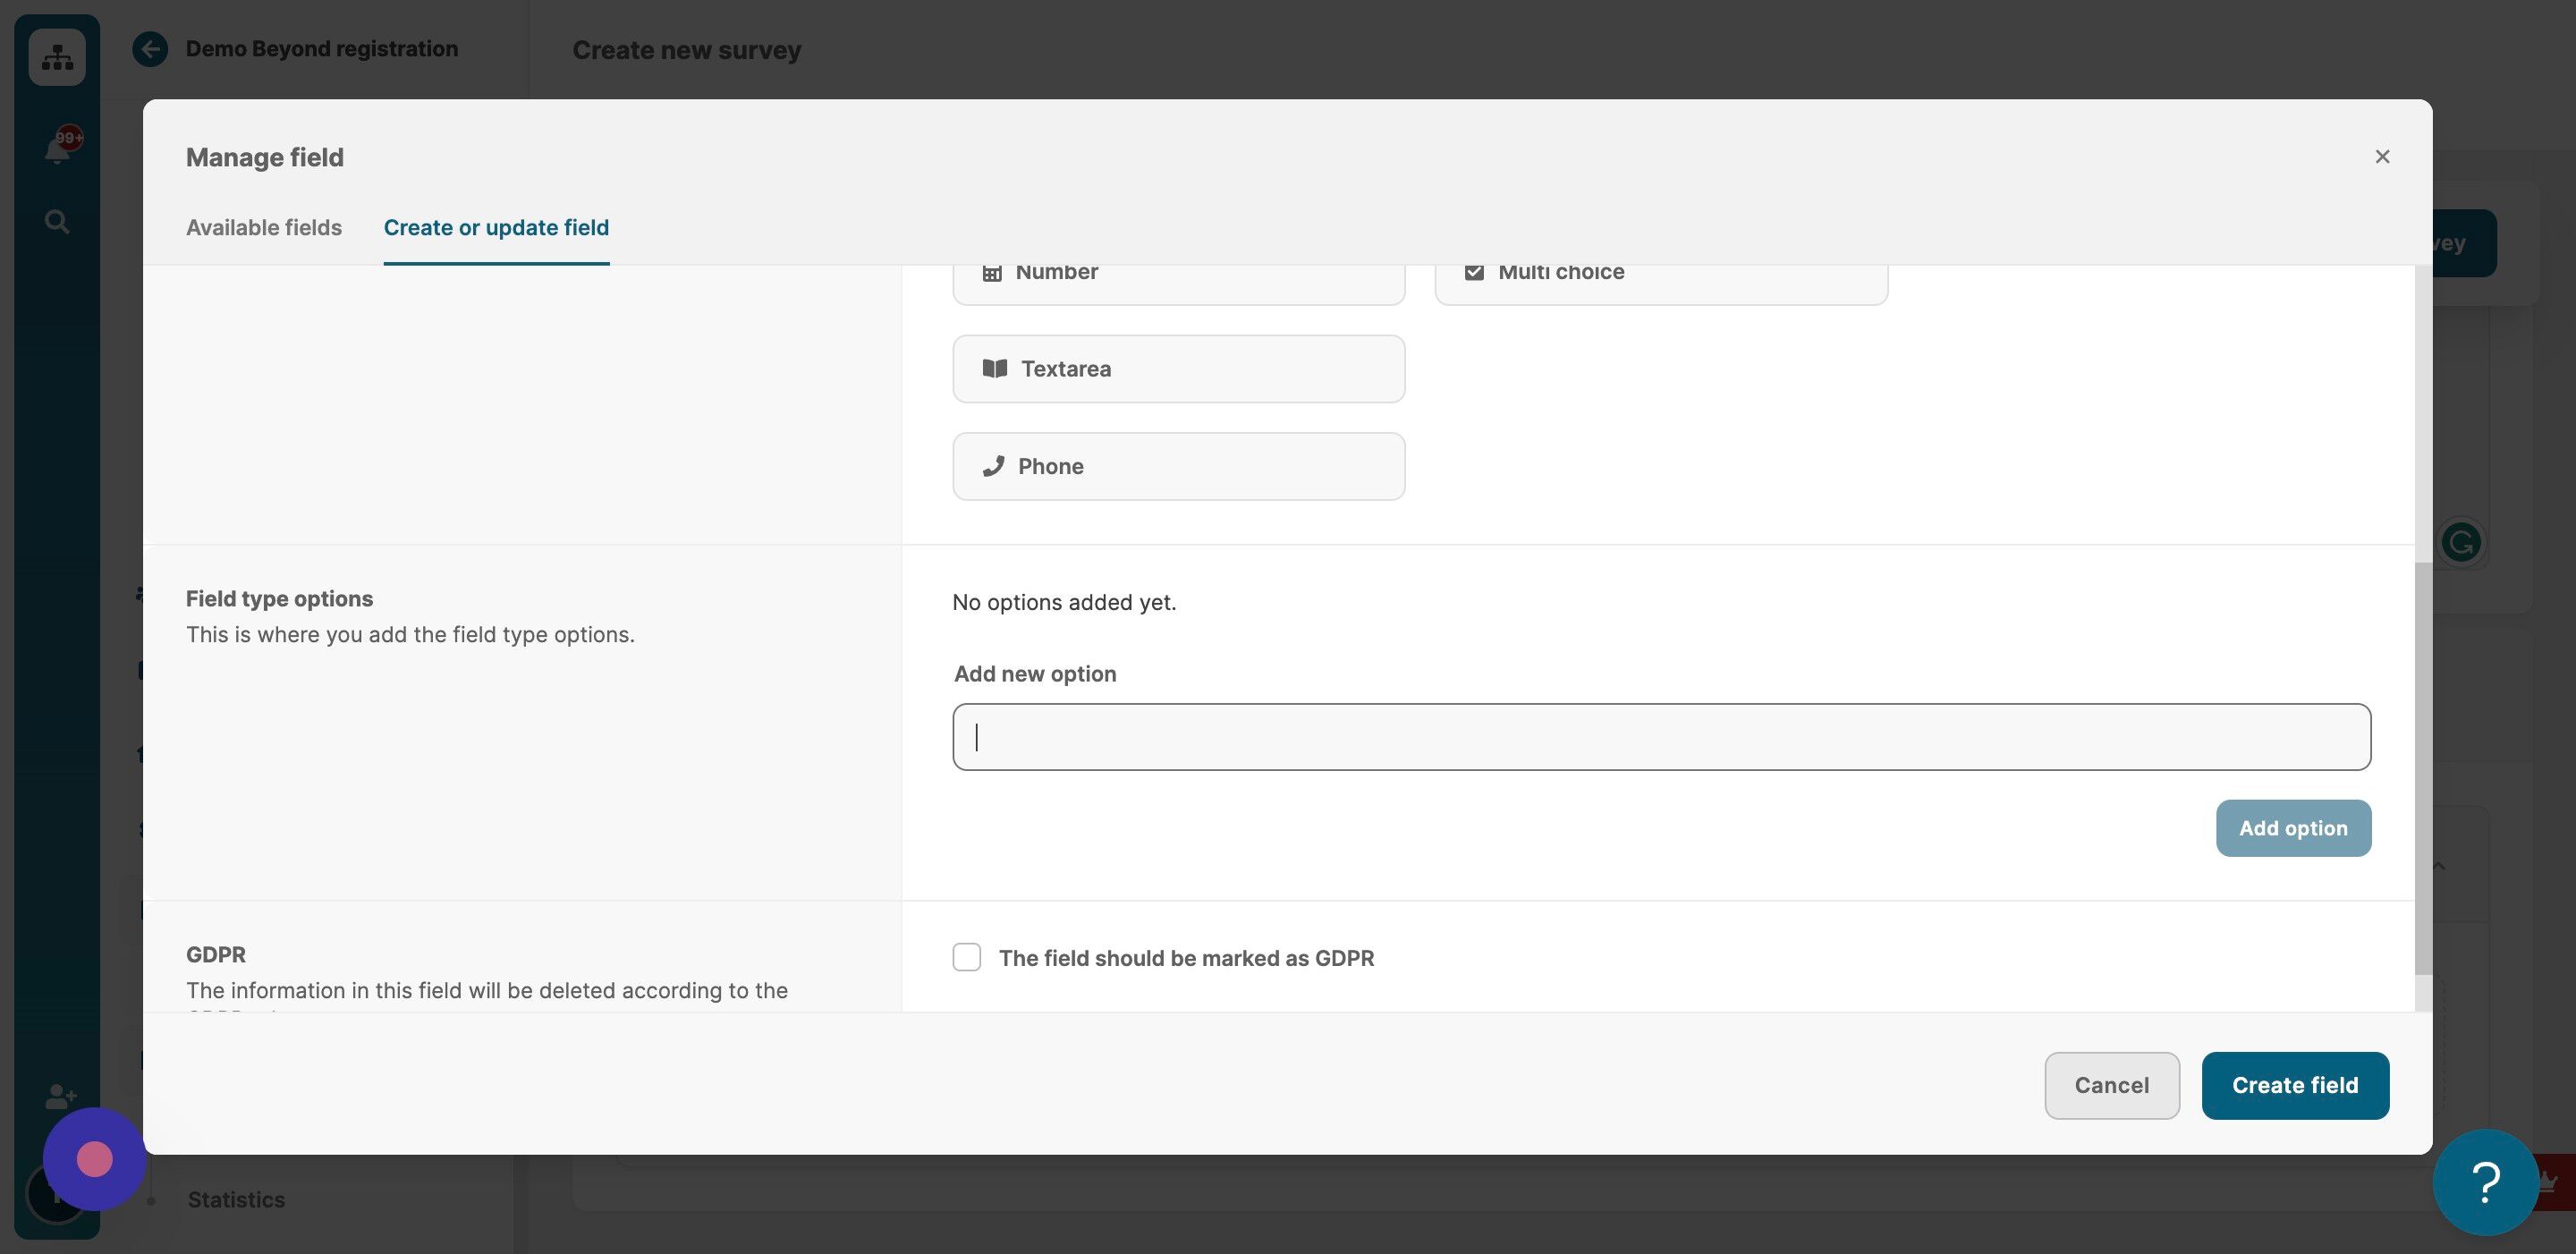The image size is (2576, 1254).
Task: Click the Grammarly icon by the dialog edge
Action: 2461,543
